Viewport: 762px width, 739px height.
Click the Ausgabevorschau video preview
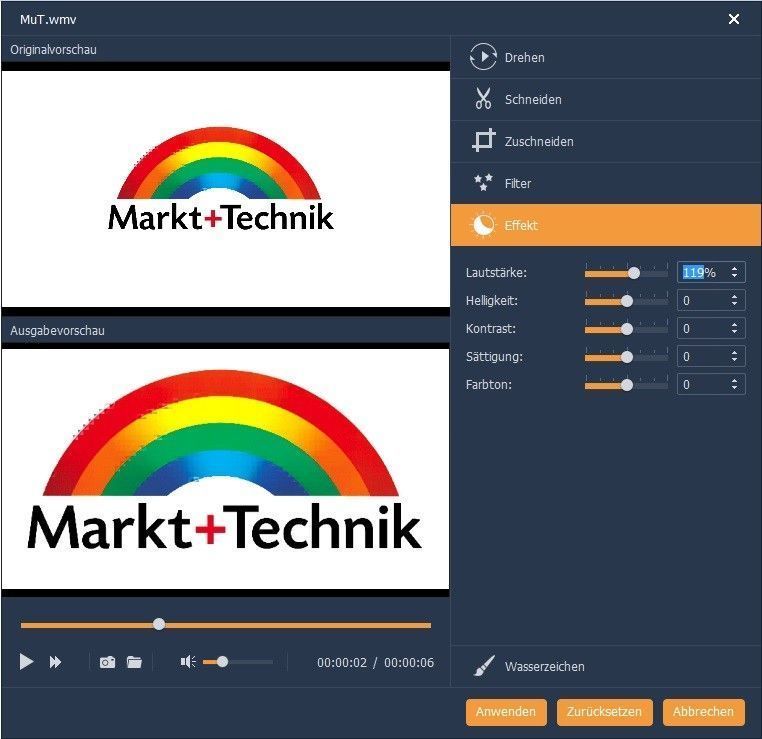[225, 469]
